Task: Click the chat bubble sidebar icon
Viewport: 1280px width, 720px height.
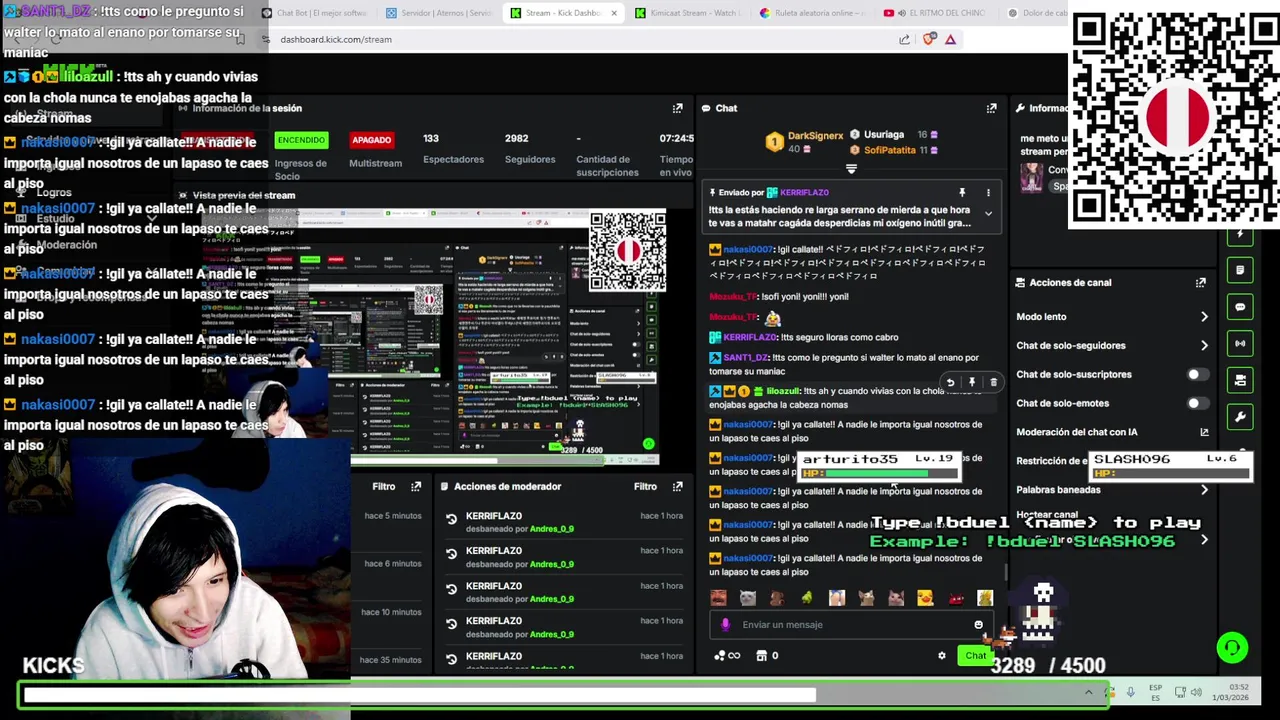Action: coord(1240,307)
